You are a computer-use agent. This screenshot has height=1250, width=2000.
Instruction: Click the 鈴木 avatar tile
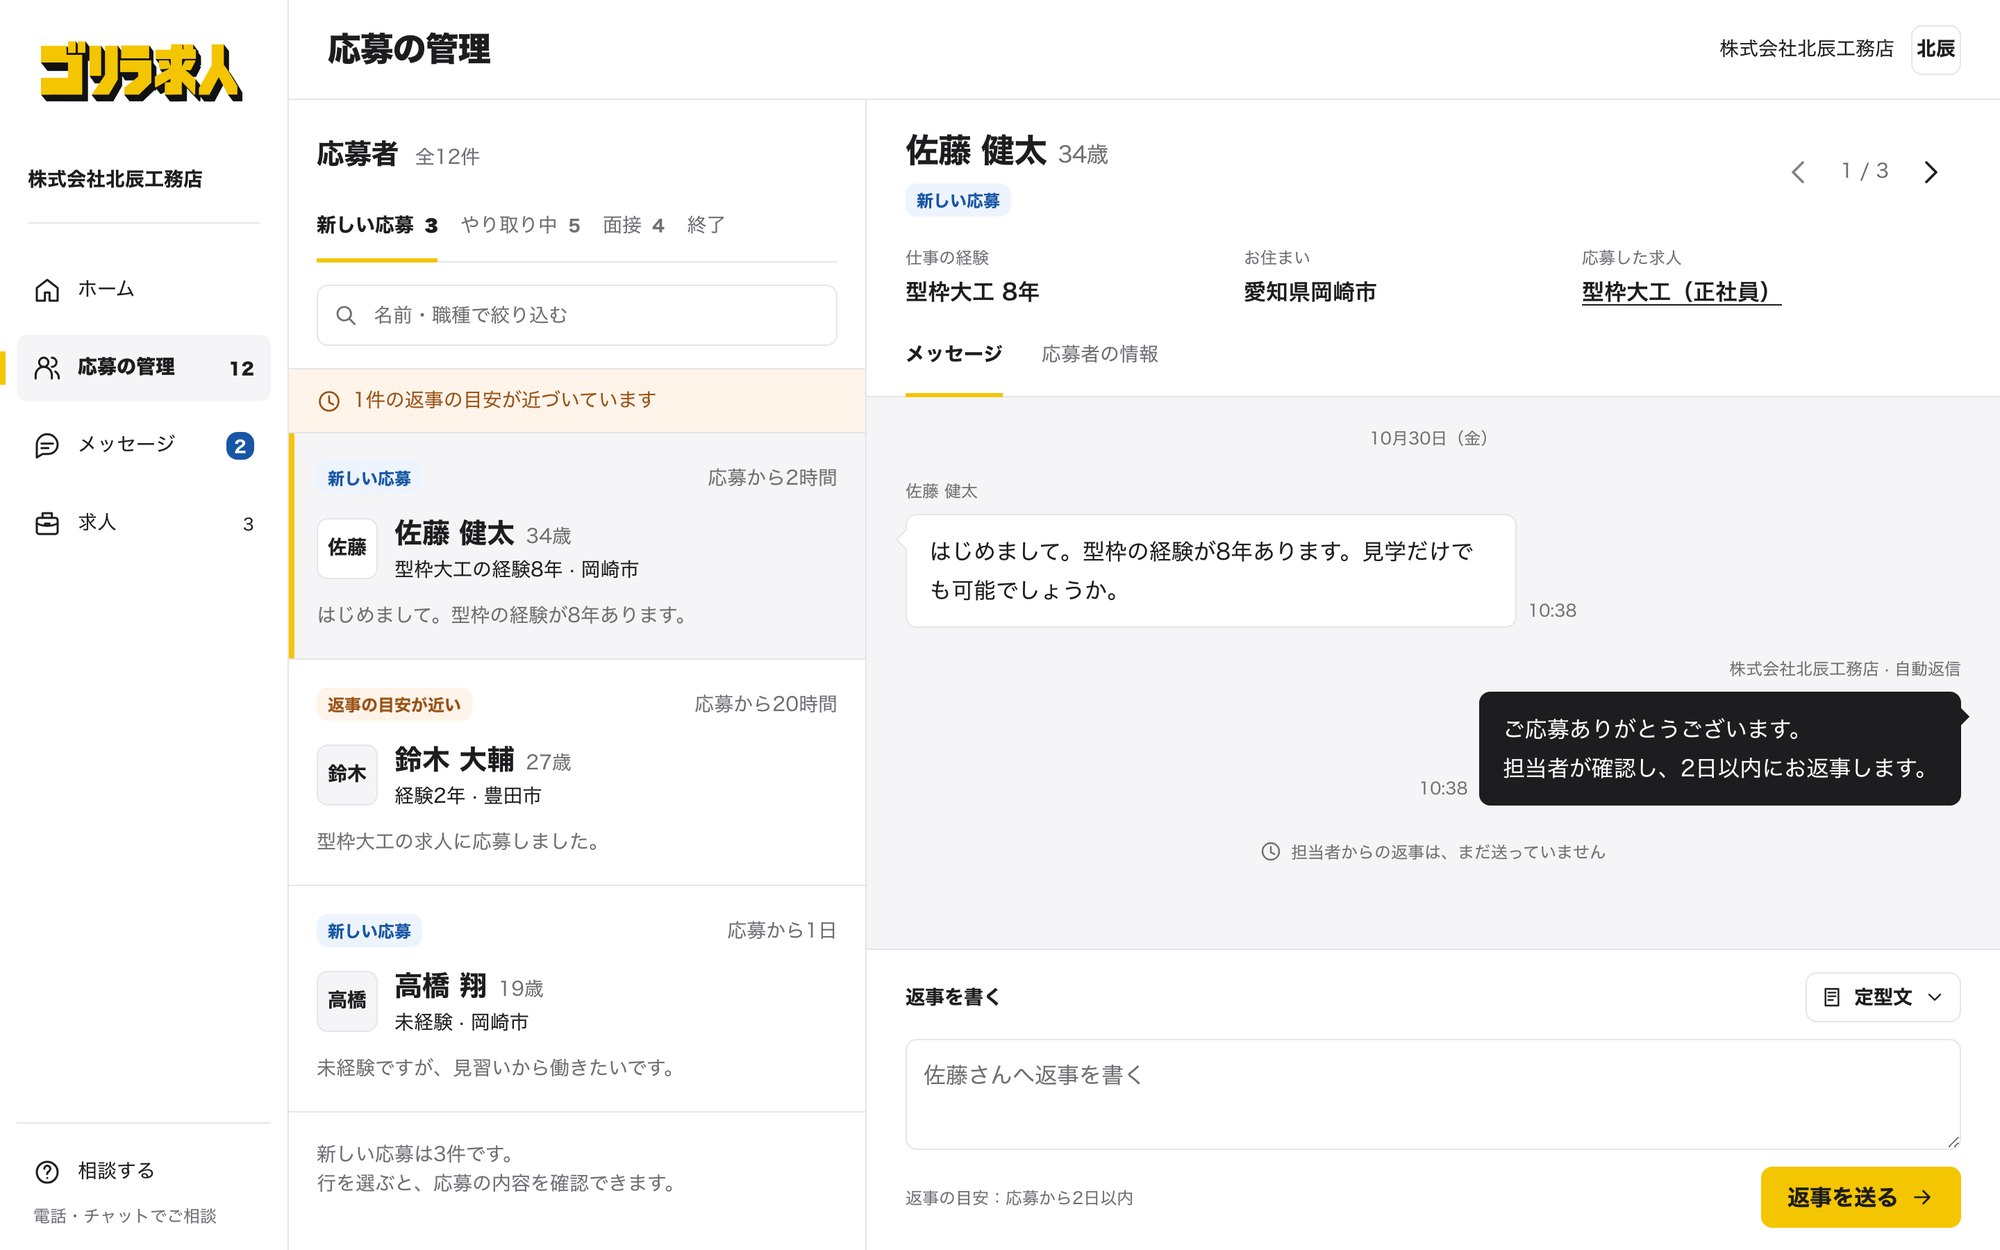pyautogui.click(x=347, y=774)
